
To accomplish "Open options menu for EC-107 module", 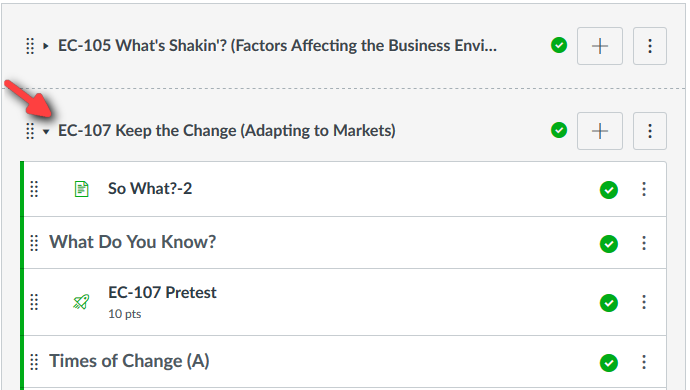I will (650, 131).
